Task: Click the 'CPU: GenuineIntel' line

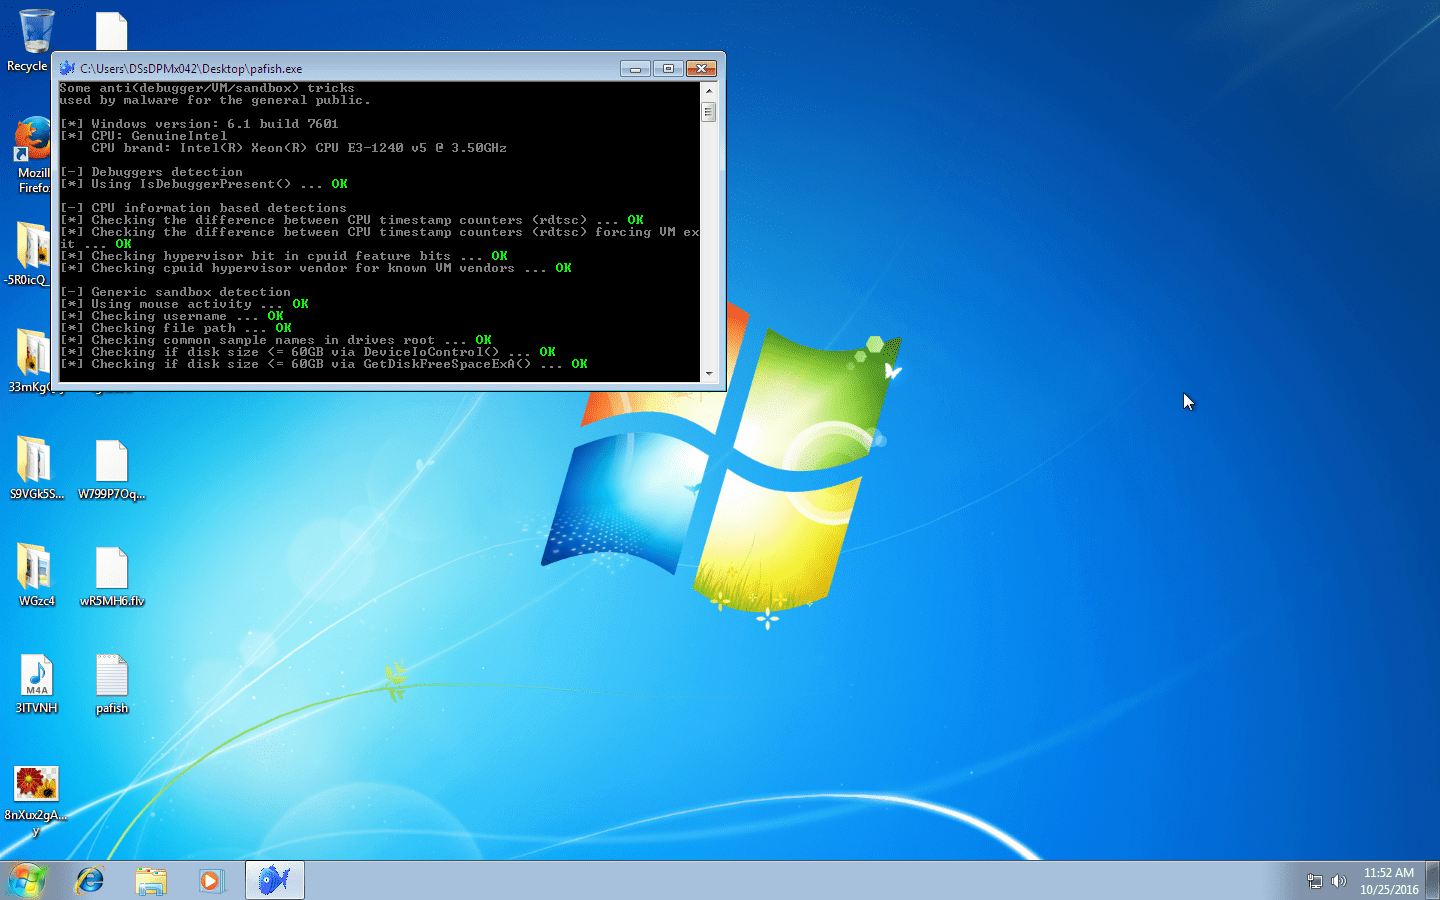Action: click(x=143, y=136)
